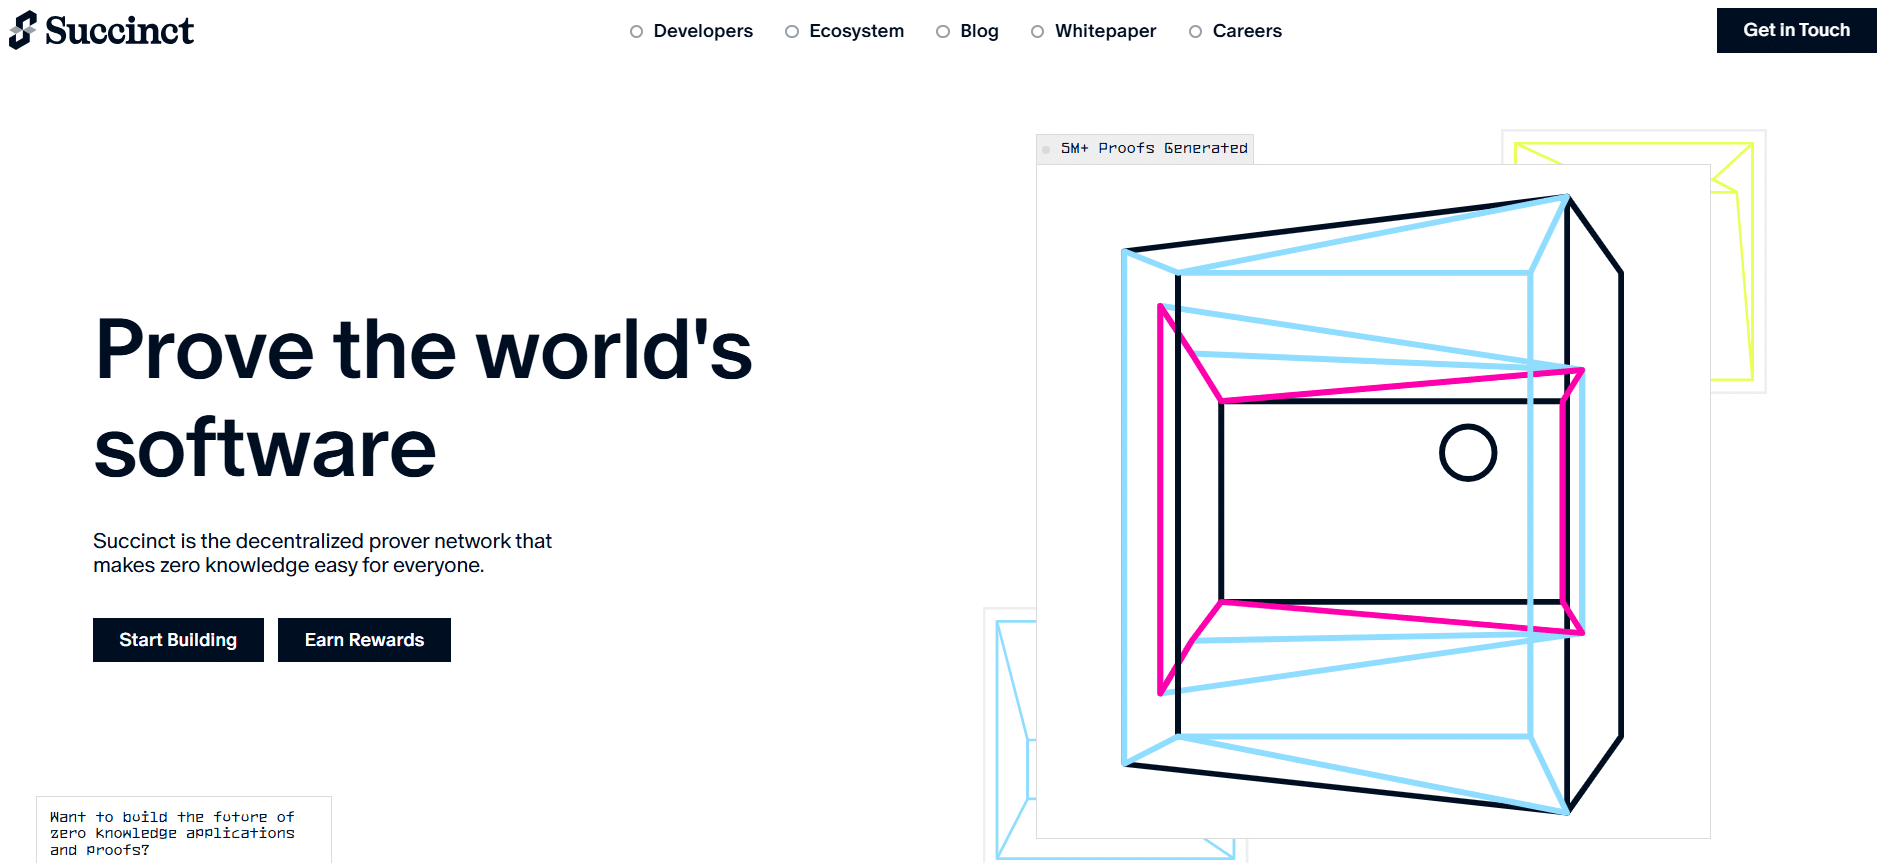
Task: Click the Succinct wordmark text
Action: point(119,31)
